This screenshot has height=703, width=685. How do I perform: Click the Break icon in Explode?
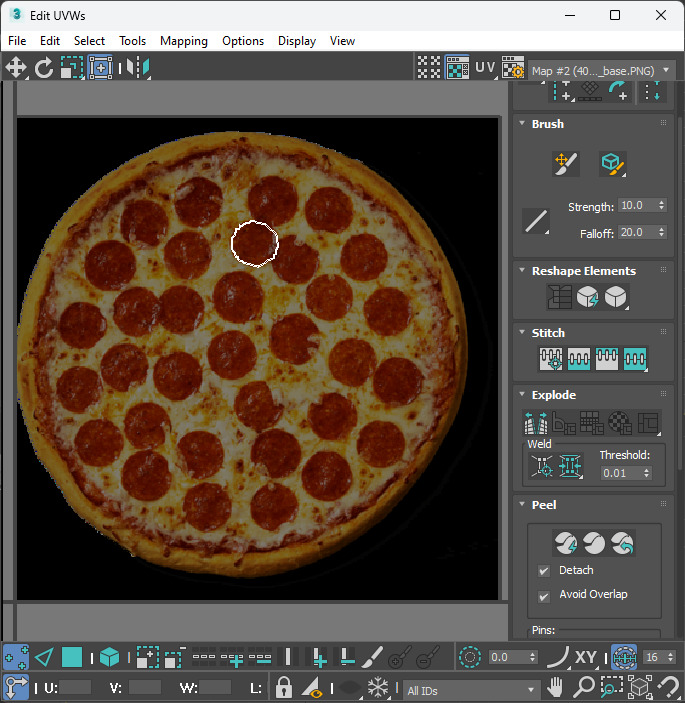536,423
